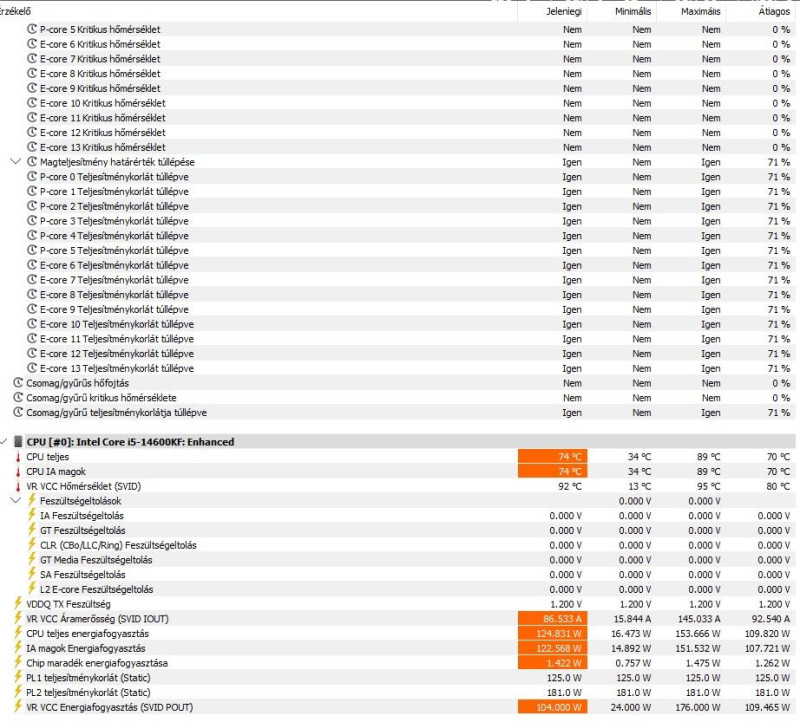Collapse the CPU [#0] Intel Core i5-14600KF section
Viewport: 800px width, 722px height.
pyautogui.click(x=4, y=442)
